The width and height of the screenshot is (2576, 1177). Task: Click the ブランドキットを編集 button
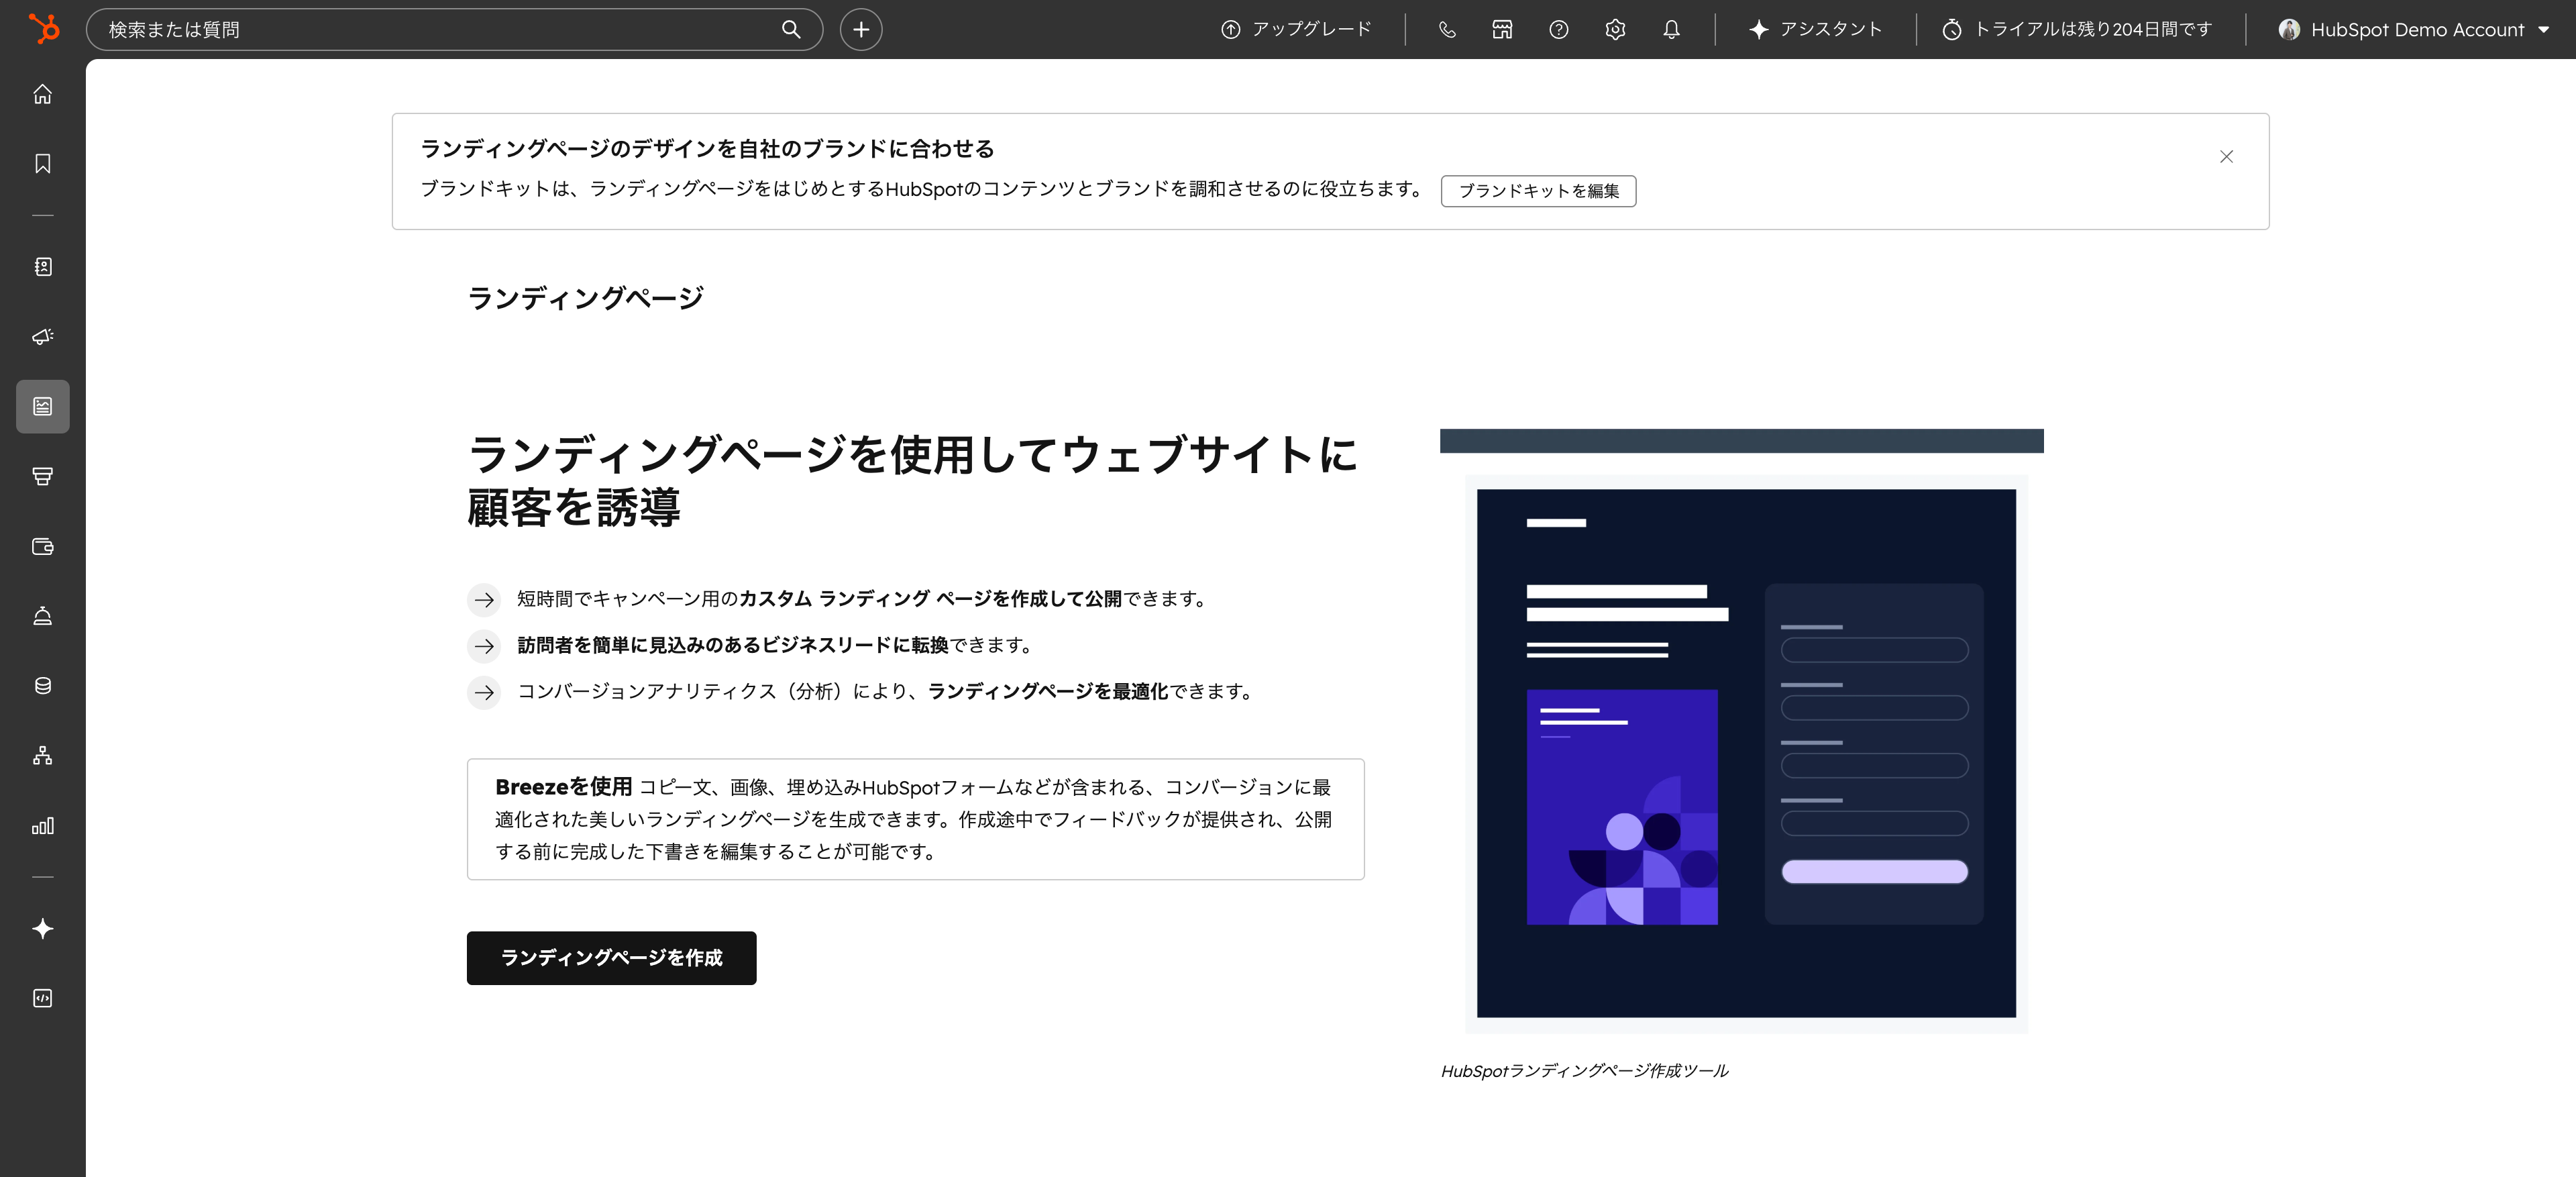(1538, 191)
